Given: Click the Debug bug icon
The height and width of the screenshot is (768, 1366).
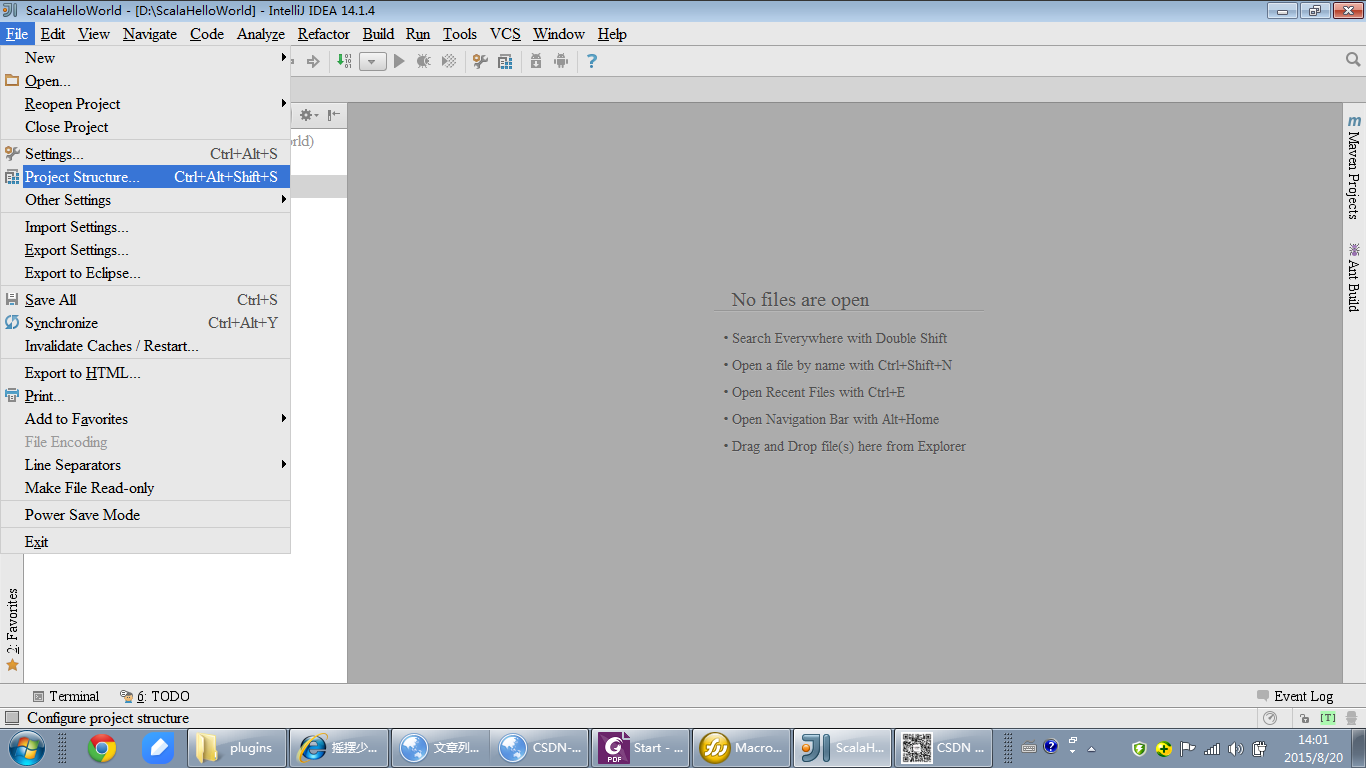Looking at the screenshot, I should (x=424, y=61).
